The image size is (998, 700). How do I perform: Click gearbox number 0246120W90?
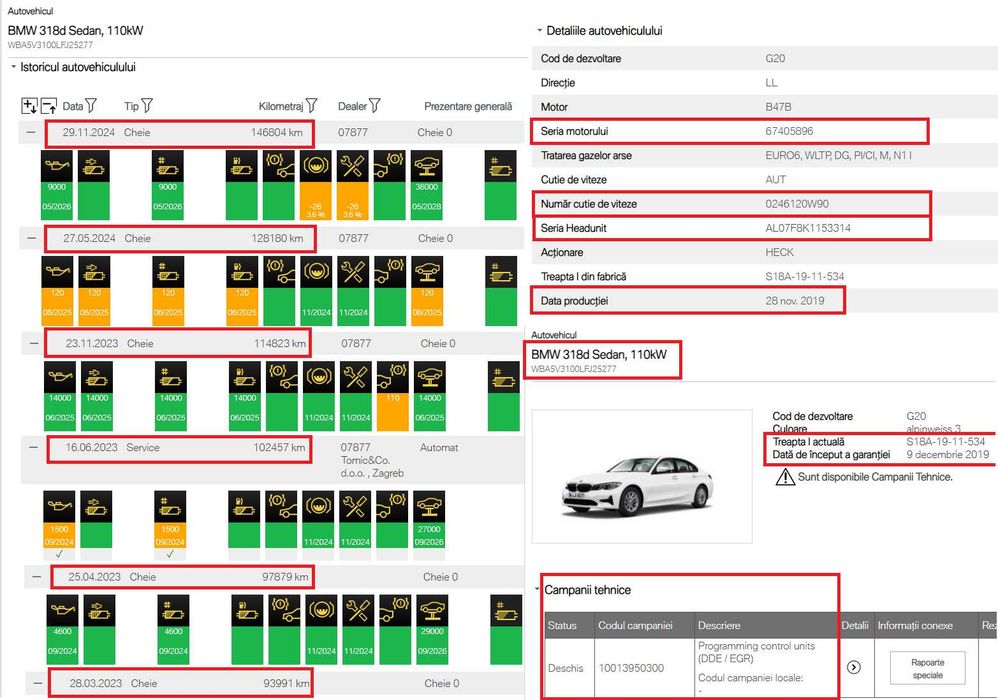click(797, 204)
